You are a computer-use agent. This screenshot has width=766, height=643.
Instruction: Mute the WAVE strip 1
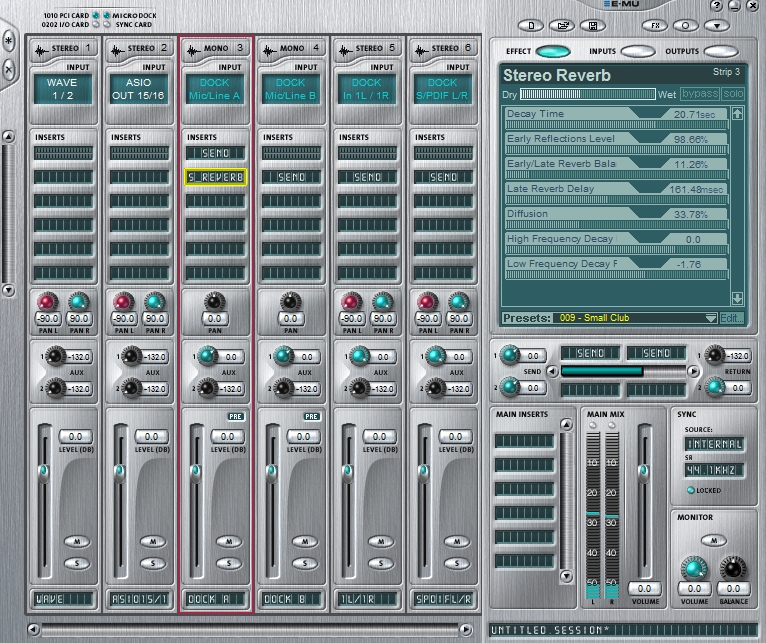pos(77,541)
